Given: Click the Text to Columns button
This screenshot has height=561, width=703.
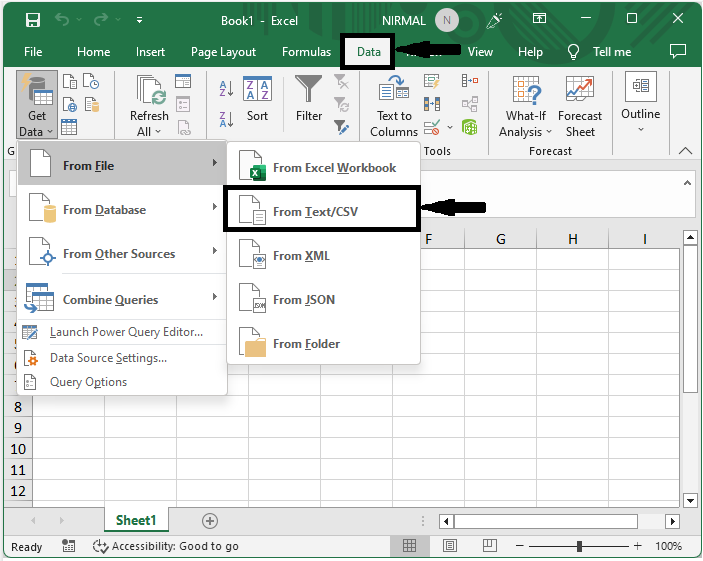Looking at the screenshot, I should click(394, 106).
